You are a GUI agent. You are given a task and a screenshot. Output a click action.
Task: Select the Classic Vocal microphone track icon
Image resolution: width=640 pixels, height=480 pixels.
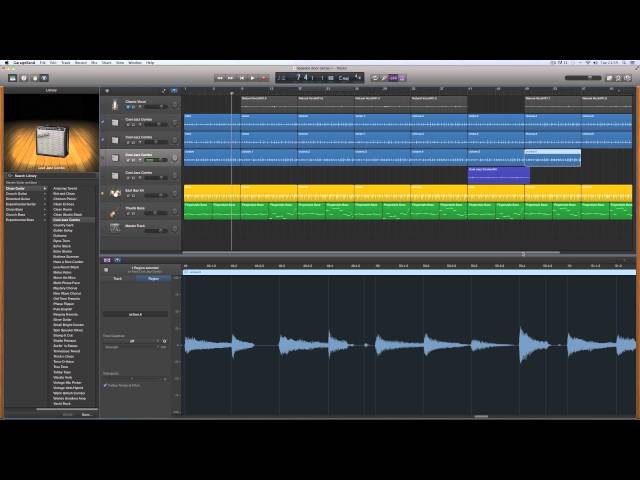click(116, 104)
